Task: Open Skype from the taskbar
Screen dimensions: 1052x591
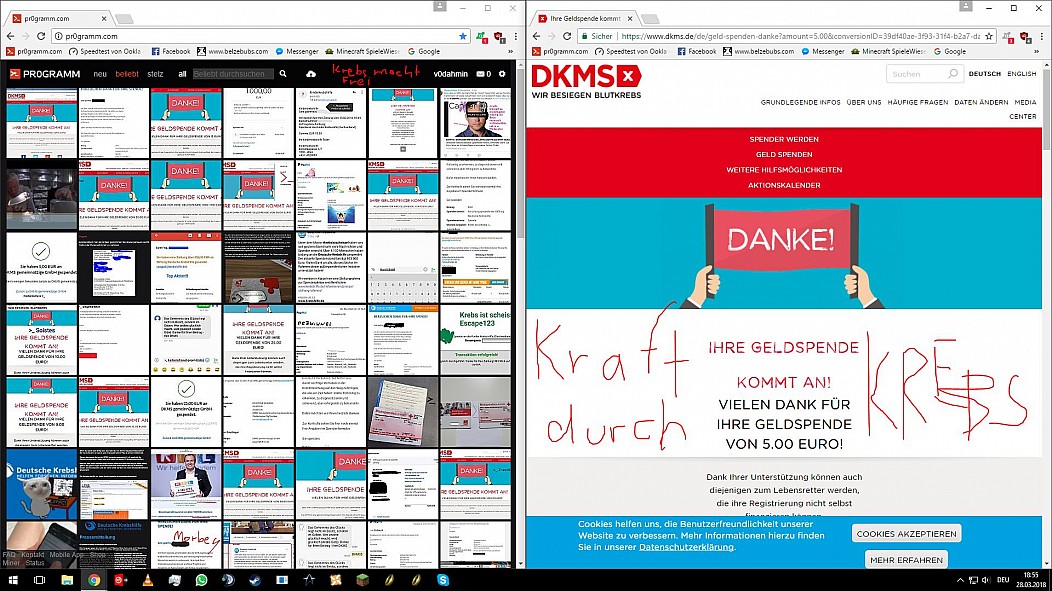Action: tap(443, 580)
